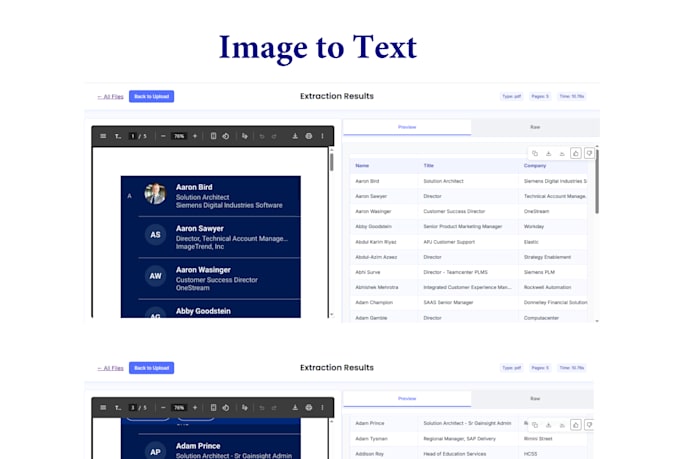680x459 pixels.
Task: Click the Abby Goodstein name cell in table
Action: [x=373, y=227]
